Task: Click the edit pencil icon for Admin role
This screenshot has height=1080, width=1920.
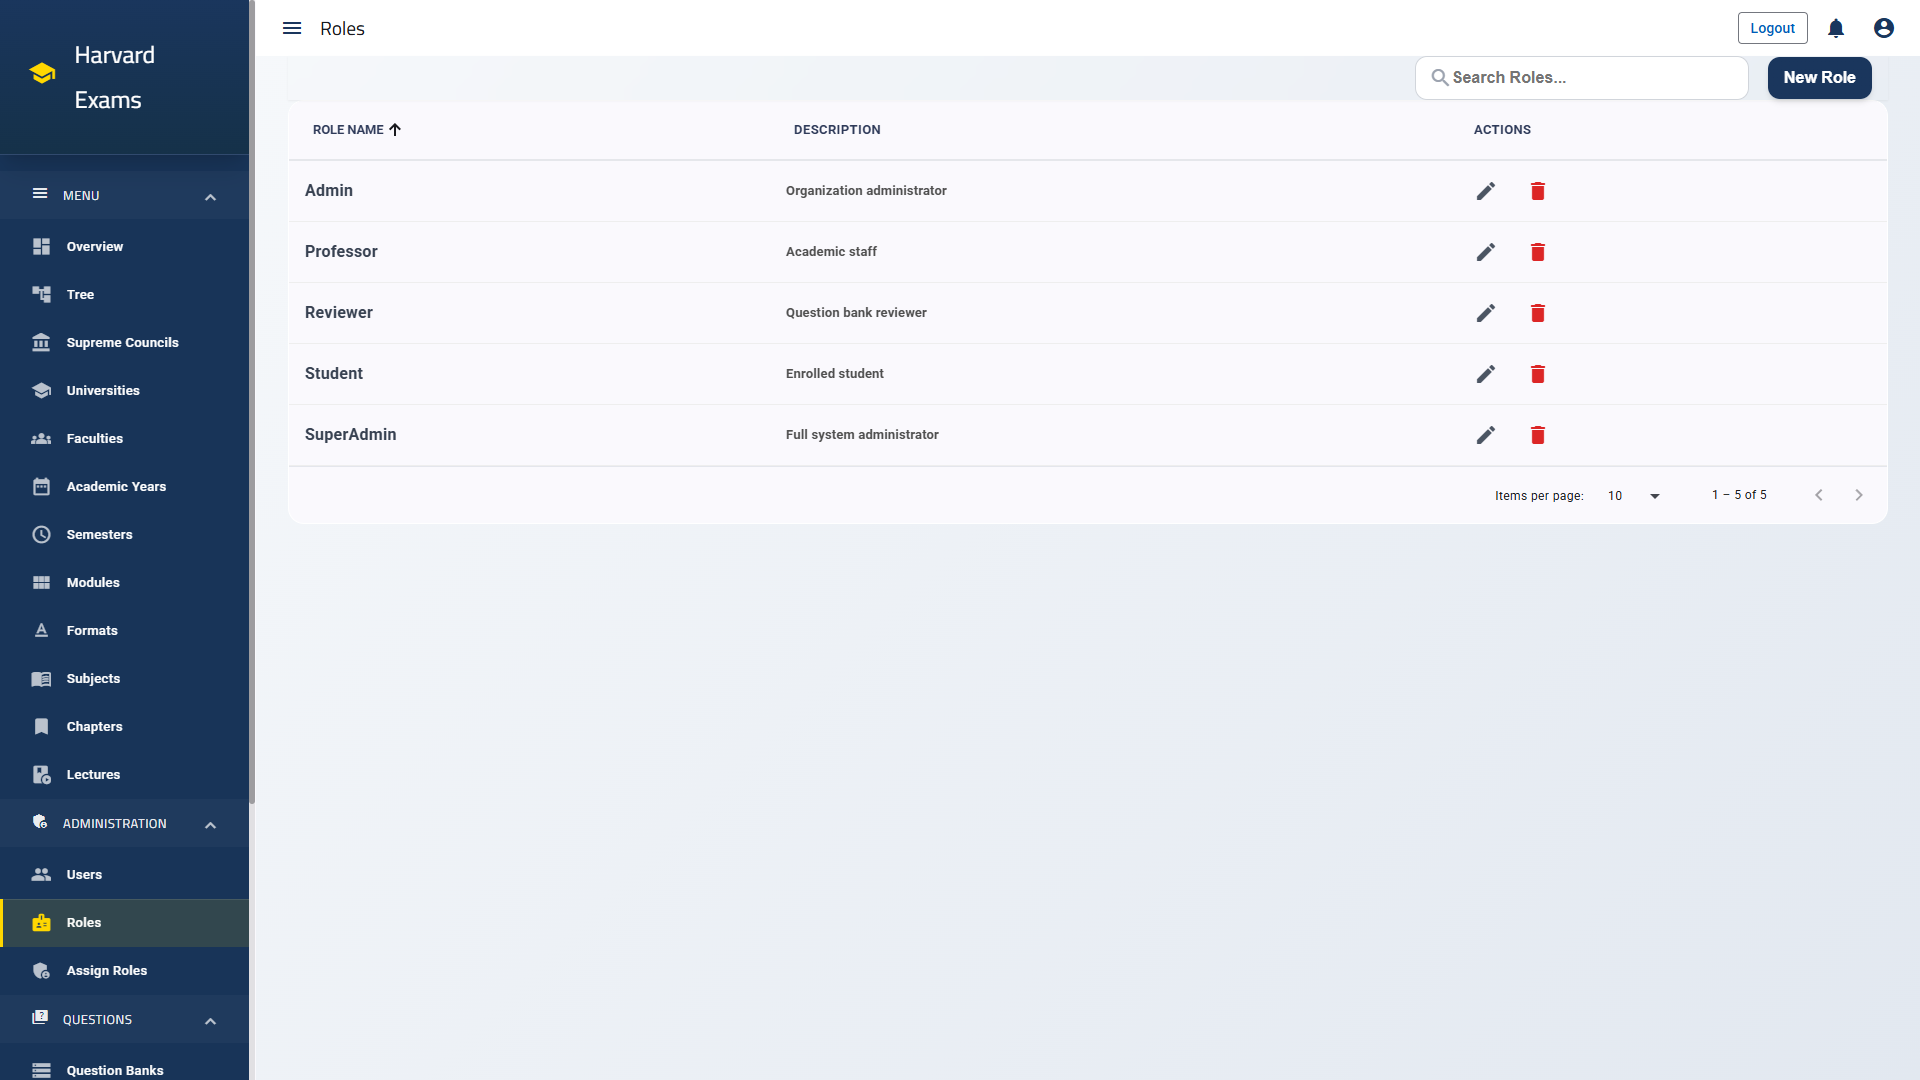Action: (x=1486, y=190)
